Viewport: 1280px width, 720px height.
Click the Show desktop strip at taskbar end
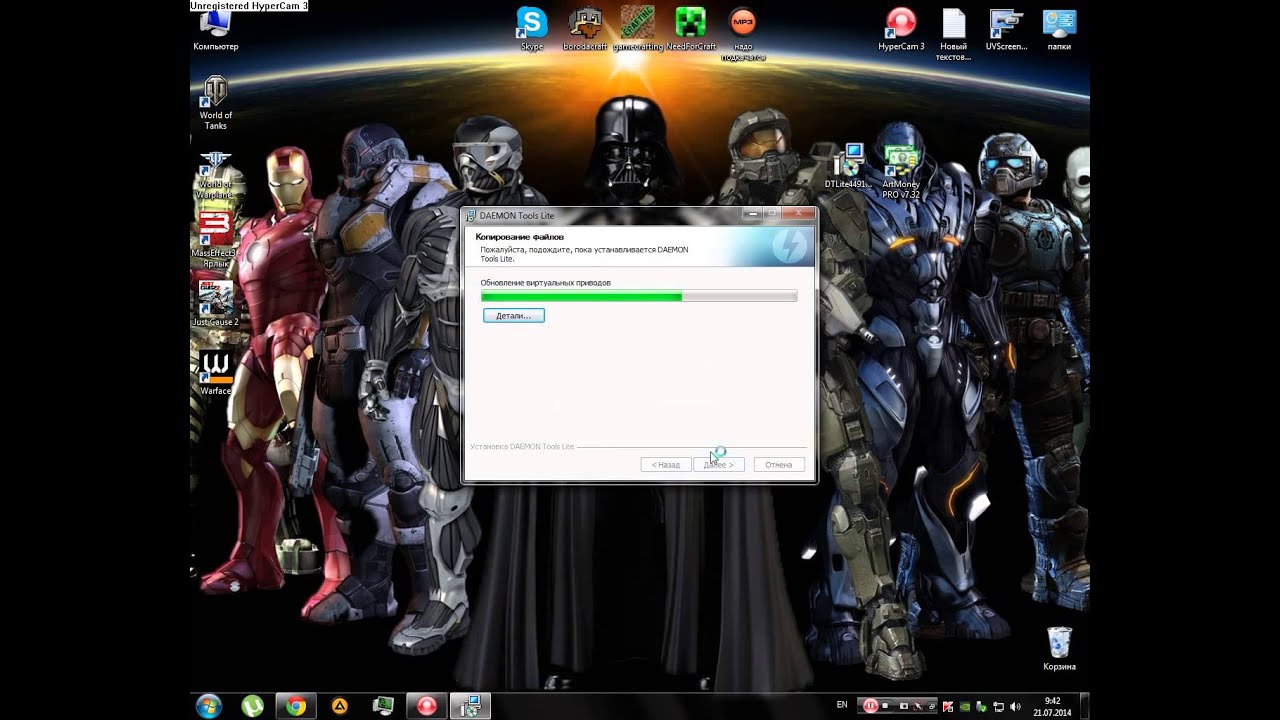tap(1084, 706)
